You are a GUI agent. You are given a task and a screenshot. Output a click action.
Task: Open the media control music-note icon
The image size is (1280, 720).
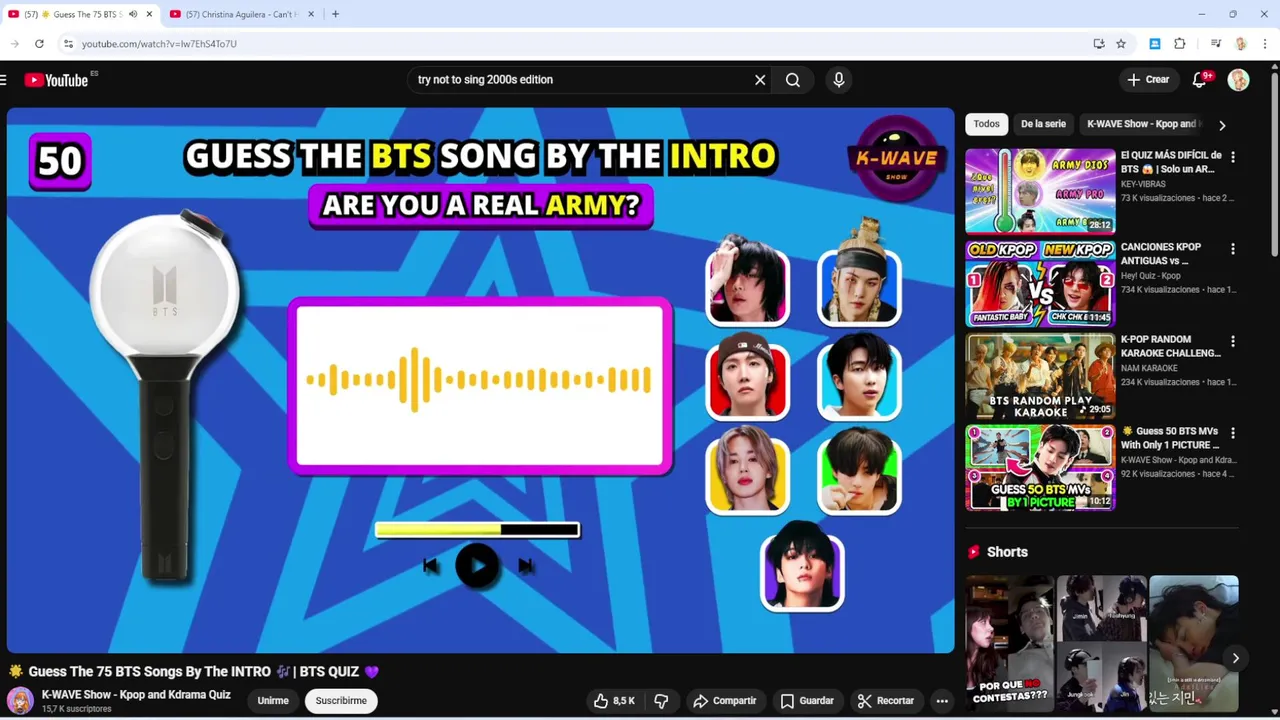pos(1216,44)
